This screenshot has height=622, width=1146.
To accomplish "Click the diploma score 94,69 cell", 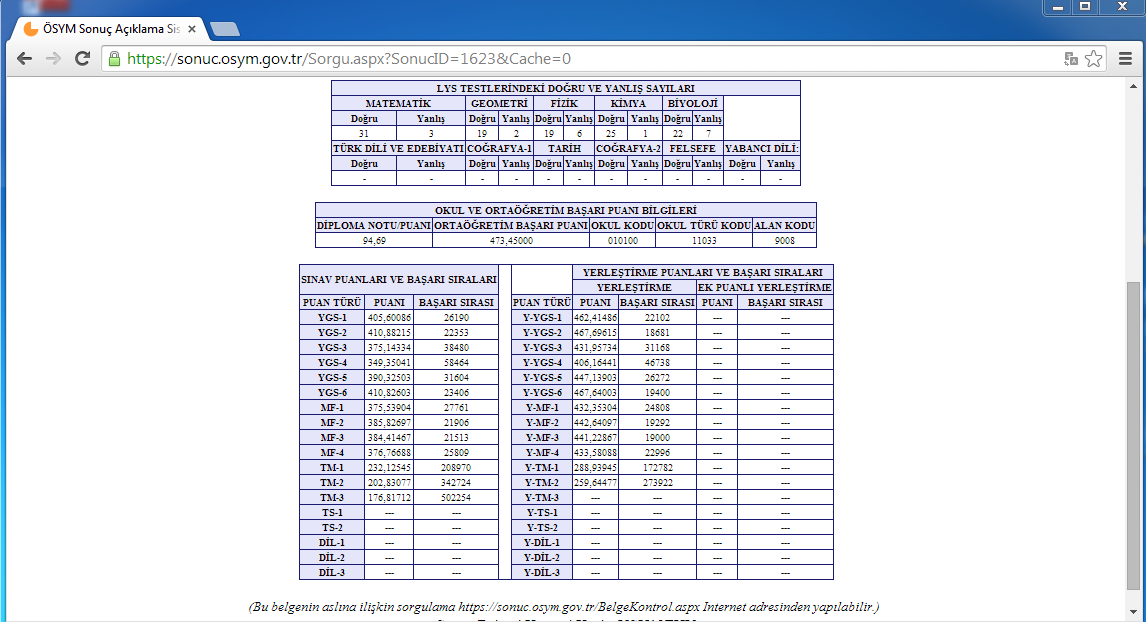I will tap(374, 240).
